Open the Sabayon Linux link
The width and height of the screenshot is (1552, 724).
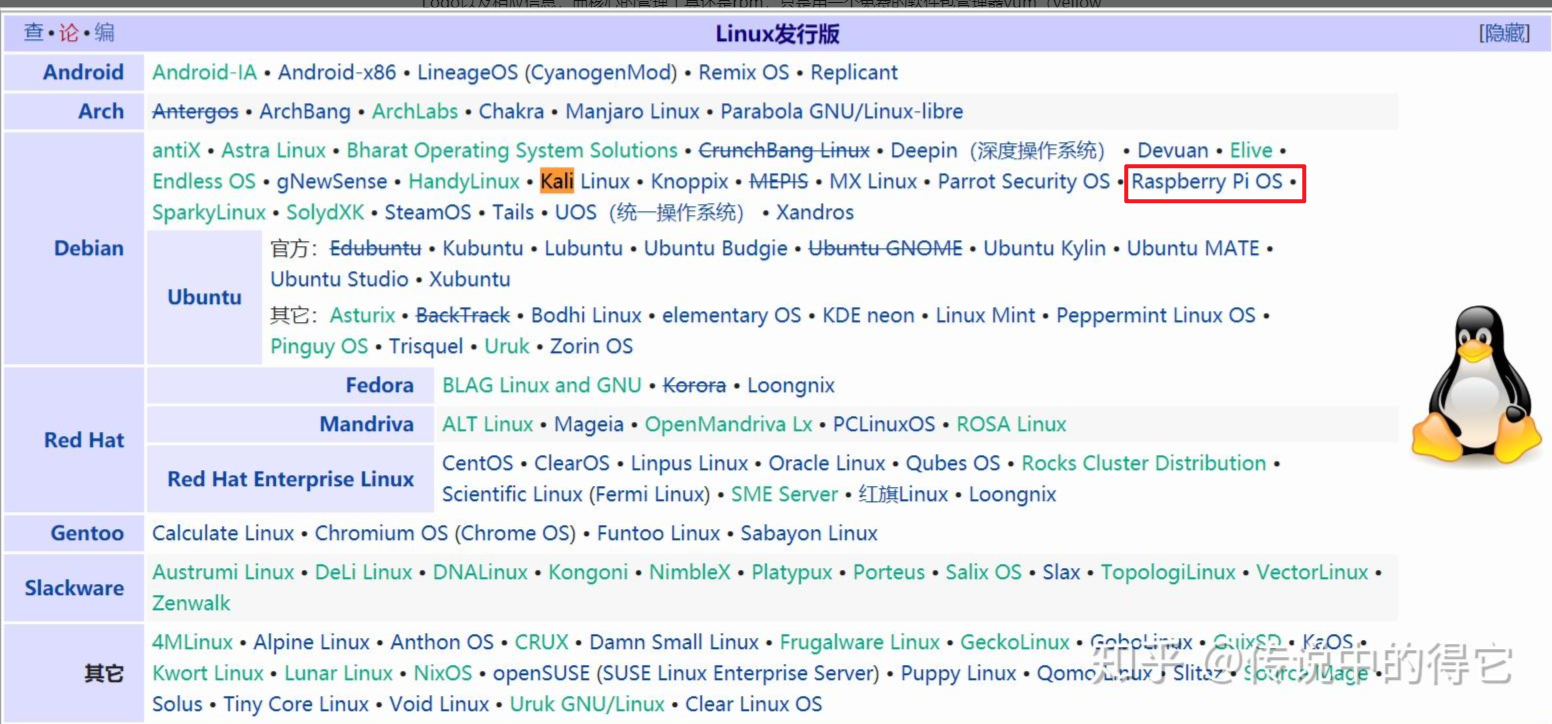tap(809, 533)
